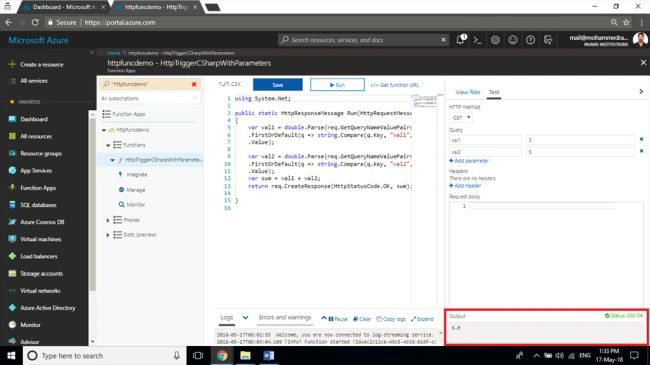The height and width of the screenshot is (365, 650).
Task: Open the Logs dropdown chevron
Action: coord(245,318)
